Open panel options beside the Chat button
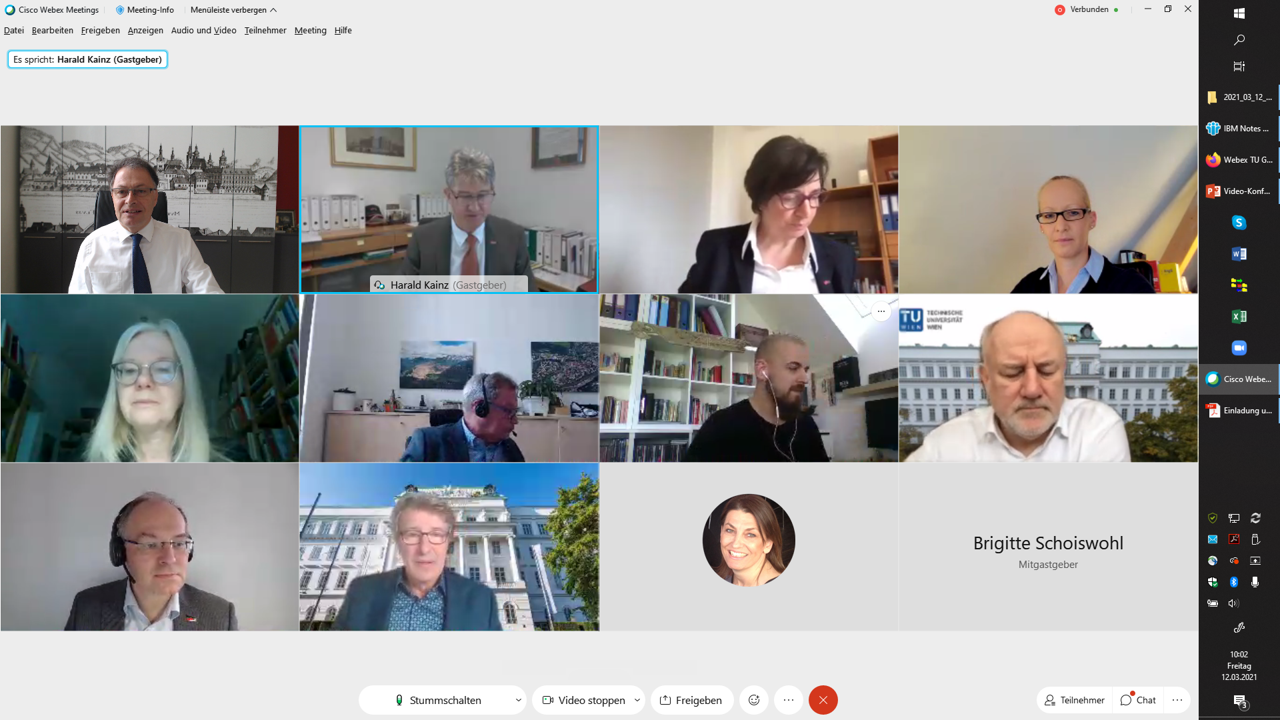Image resolution: width=1280 pixels, height=720 pixels. pos(1177,700)
